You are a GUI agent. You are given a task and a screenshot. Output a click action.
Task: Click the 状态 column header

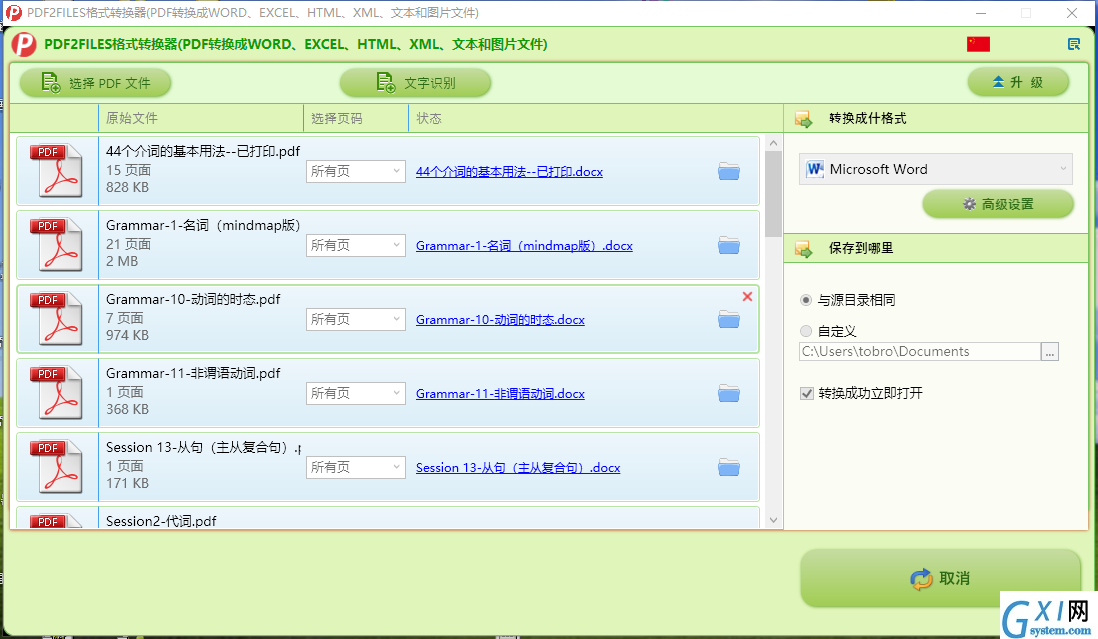point(595,118)
